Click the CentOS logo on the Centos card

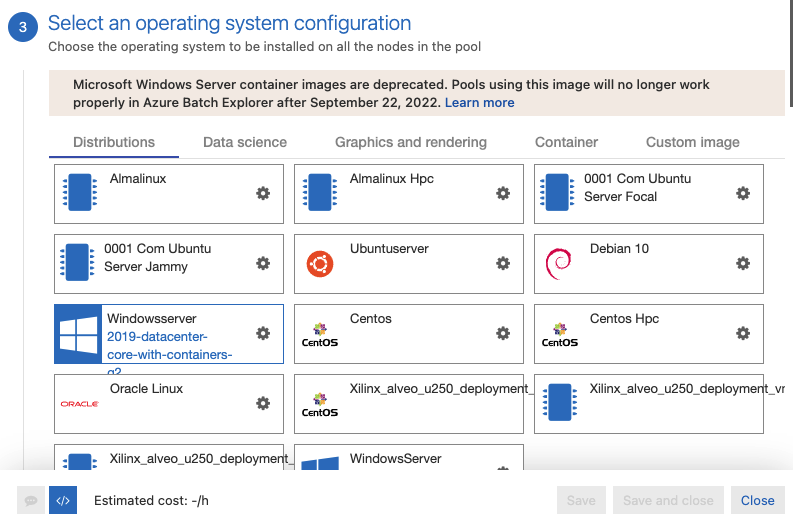point(320,335)
